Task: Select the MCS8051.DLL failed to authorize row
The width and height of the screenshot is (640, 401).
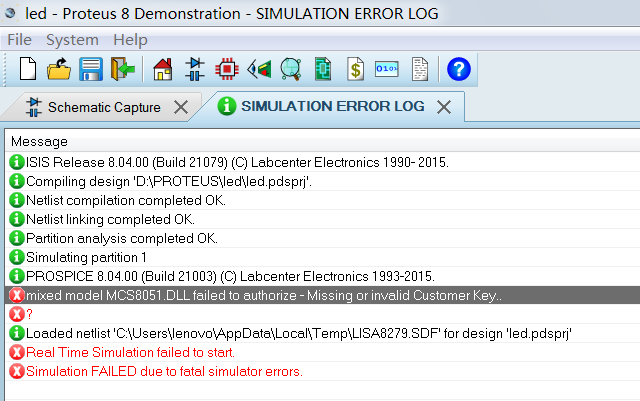Action: click(x=322, y=295)
